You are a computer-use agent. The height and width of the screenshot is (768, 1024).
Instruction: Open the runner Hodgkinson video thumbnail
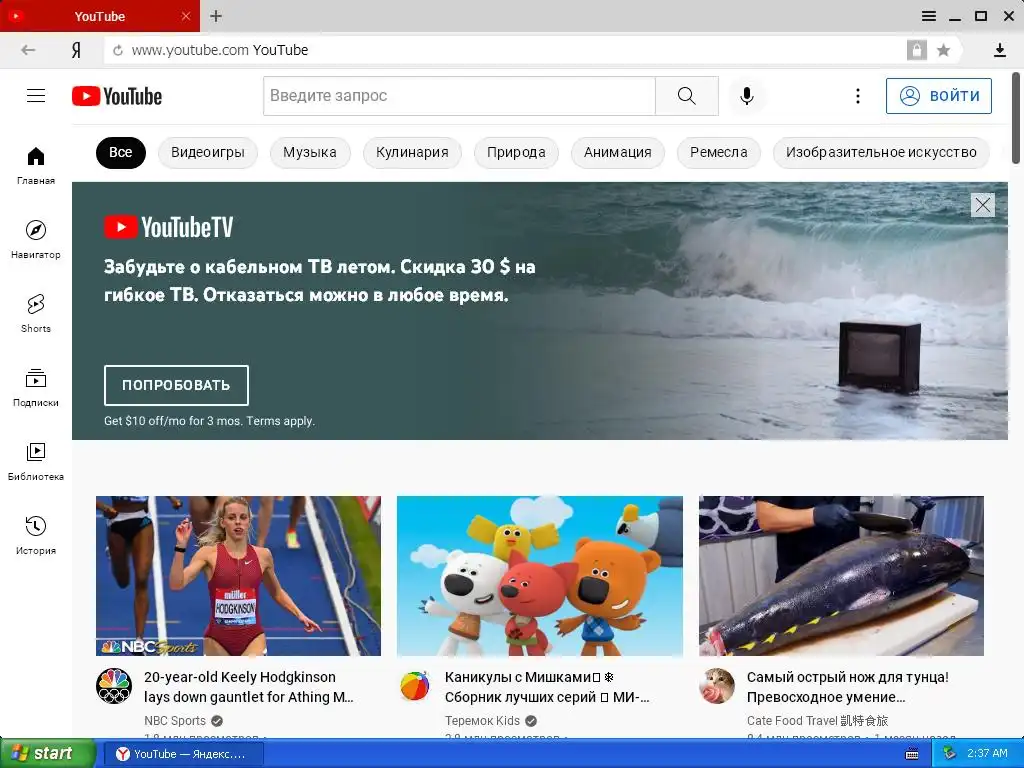pyautogui.click(x=238, y=576)
